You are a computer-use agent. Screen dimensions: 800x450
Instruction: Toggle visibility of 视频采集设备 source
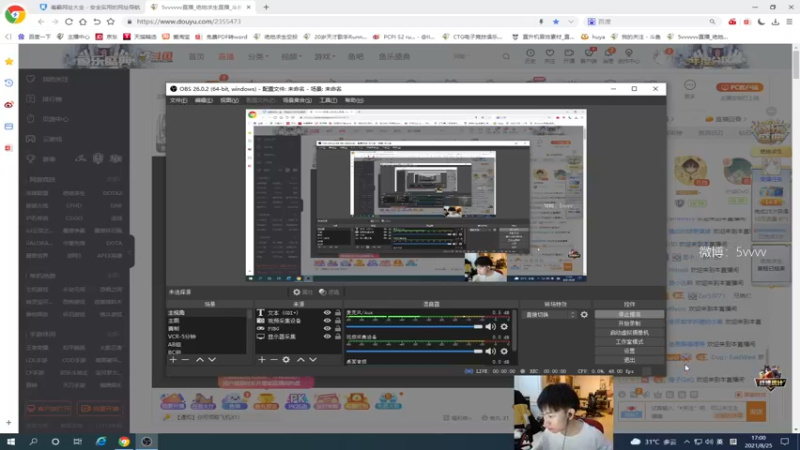[x=327, y=321]
